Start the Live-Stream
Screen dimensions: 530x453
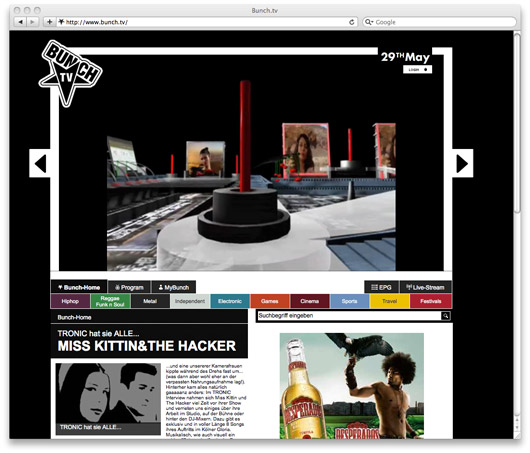click(425, 287)
